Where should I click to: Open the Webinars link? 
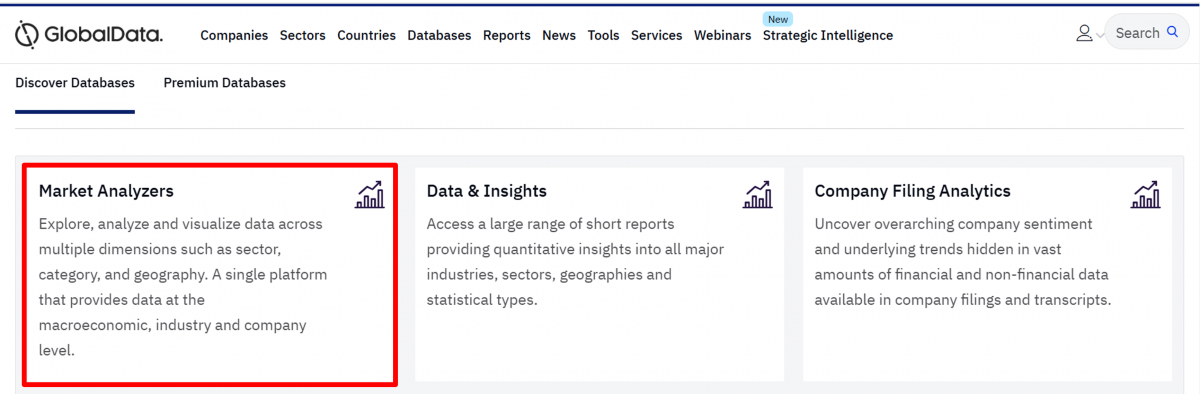click(722, 35)
